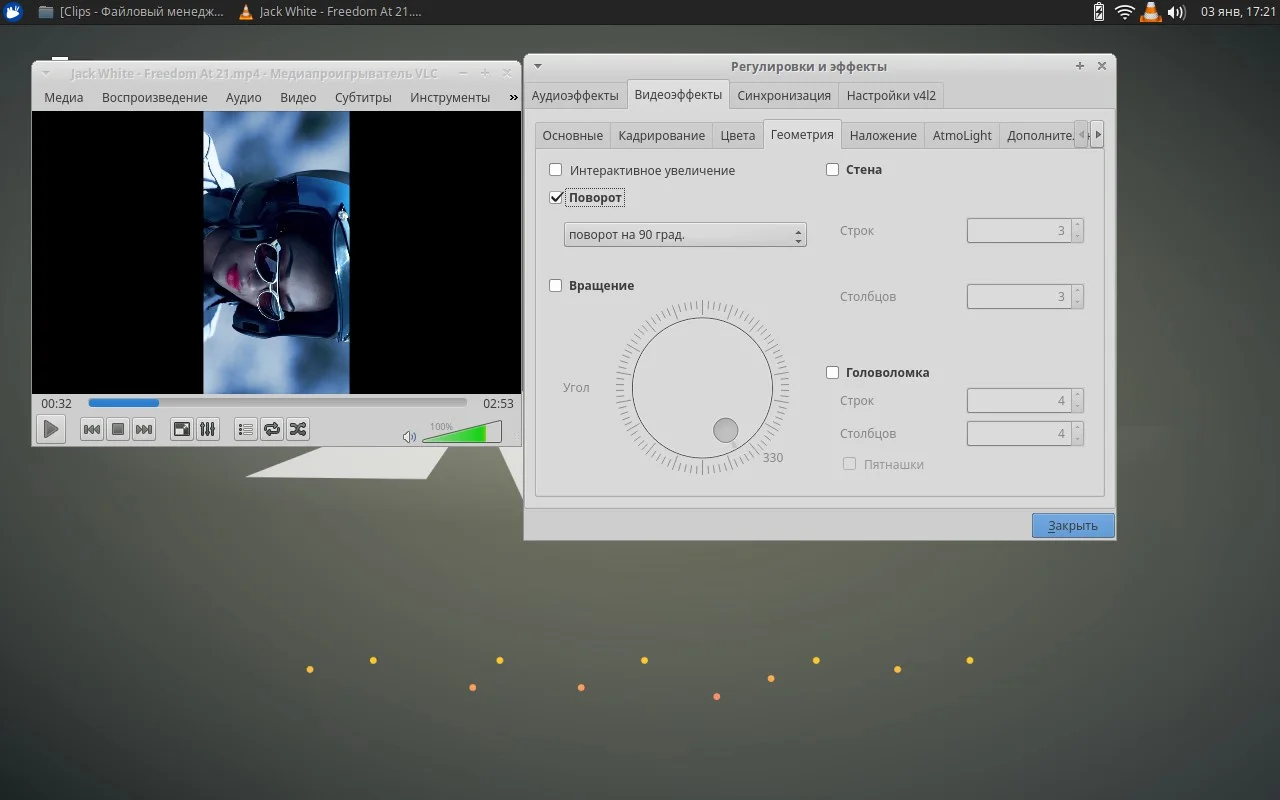Enable the Интерактивное увеличение checkbox
The width and height of the screenshot is (1280, 800).
(x=556, y=170)
